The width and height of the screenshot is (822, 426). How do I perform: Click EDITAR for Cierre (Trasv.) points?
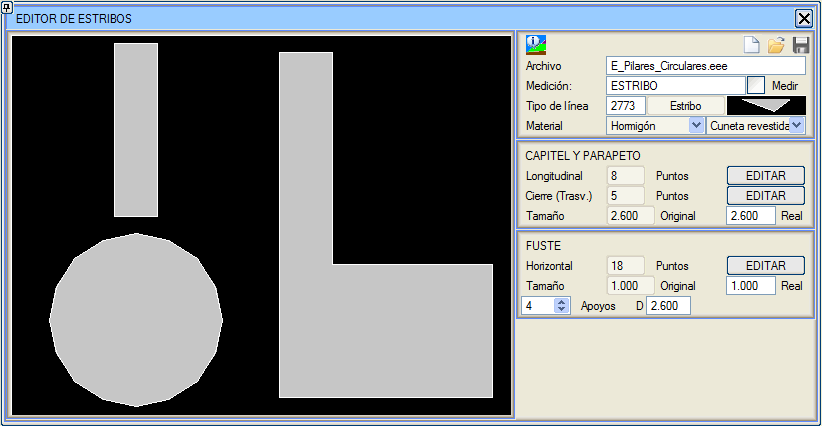tap(765, 195)
